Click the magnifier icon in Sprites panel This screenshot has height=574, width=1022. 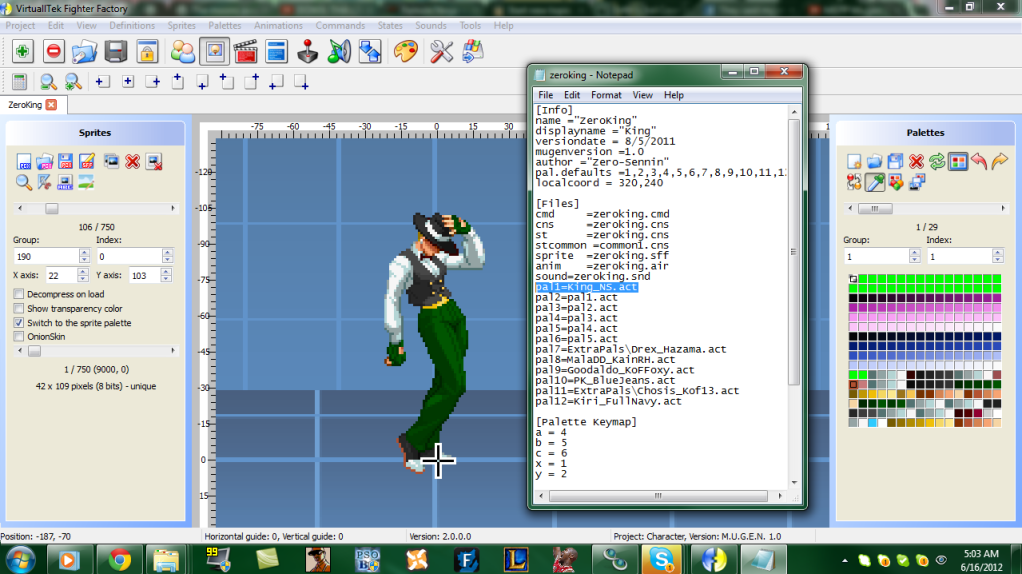tap(24, 182)
